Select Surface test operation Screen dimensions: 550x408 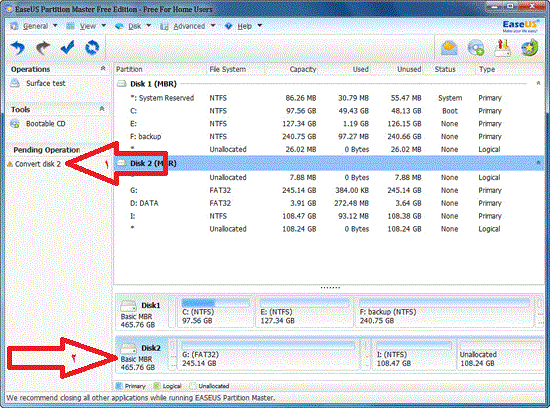(46, 83)
